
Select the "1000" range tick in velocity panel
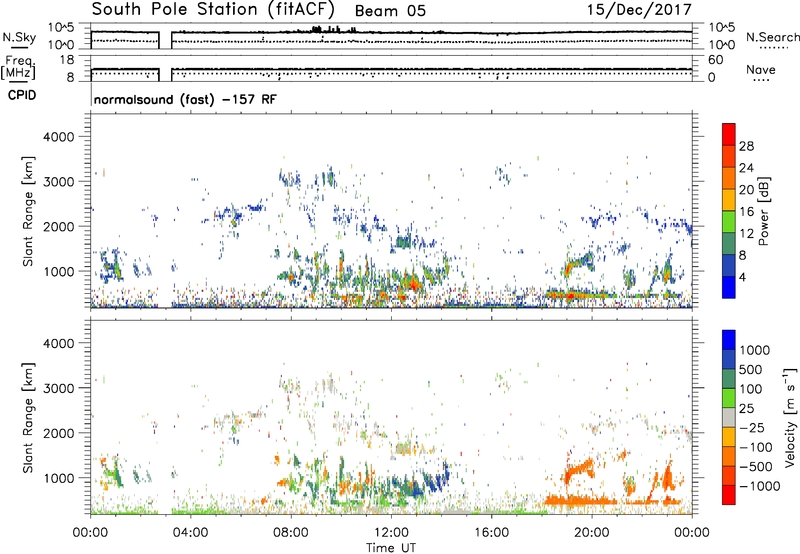59,478
